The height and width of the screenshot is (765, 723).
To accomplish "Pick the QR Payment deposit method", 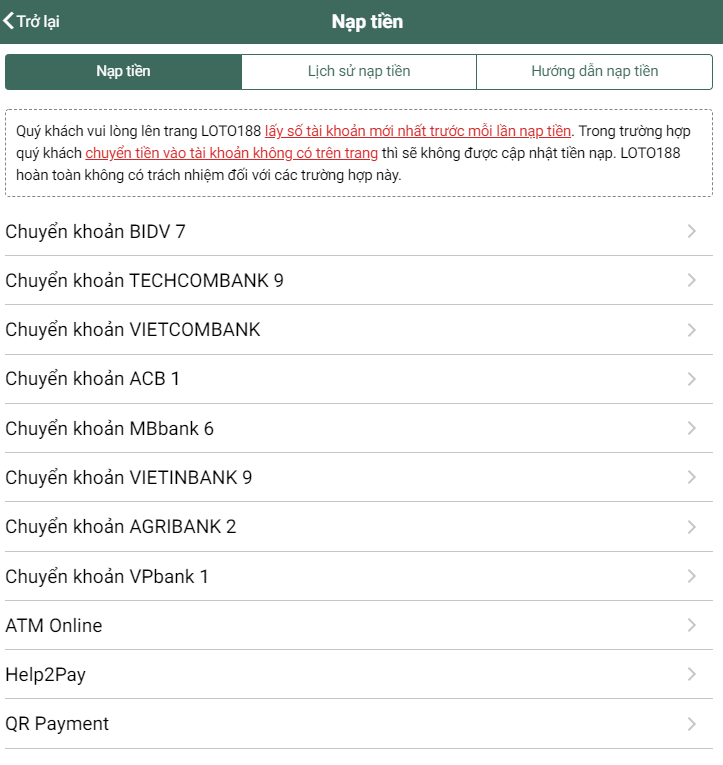I will point(359,724).
